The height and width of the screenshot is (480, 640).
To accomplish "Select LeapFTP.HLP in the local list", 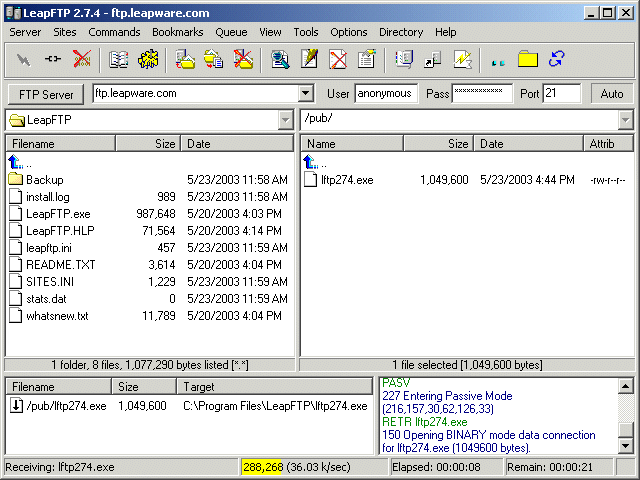I will tap(149, 231).
